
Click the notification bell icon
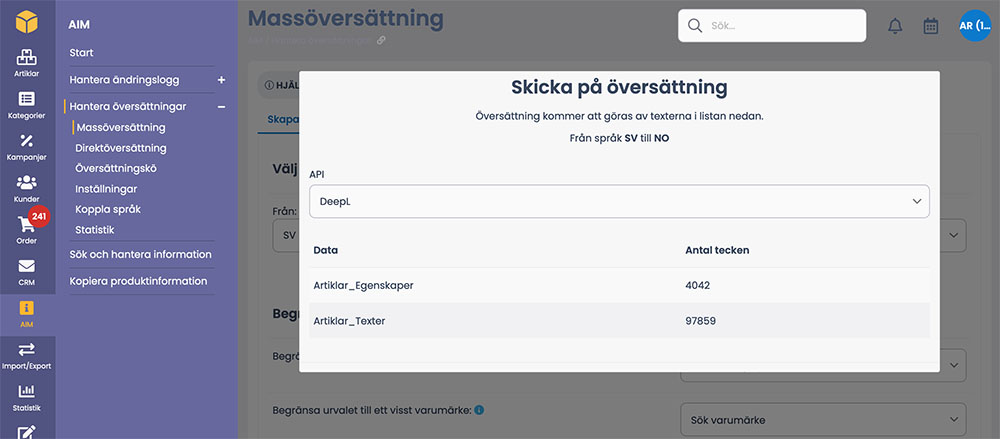click(895, 26)
